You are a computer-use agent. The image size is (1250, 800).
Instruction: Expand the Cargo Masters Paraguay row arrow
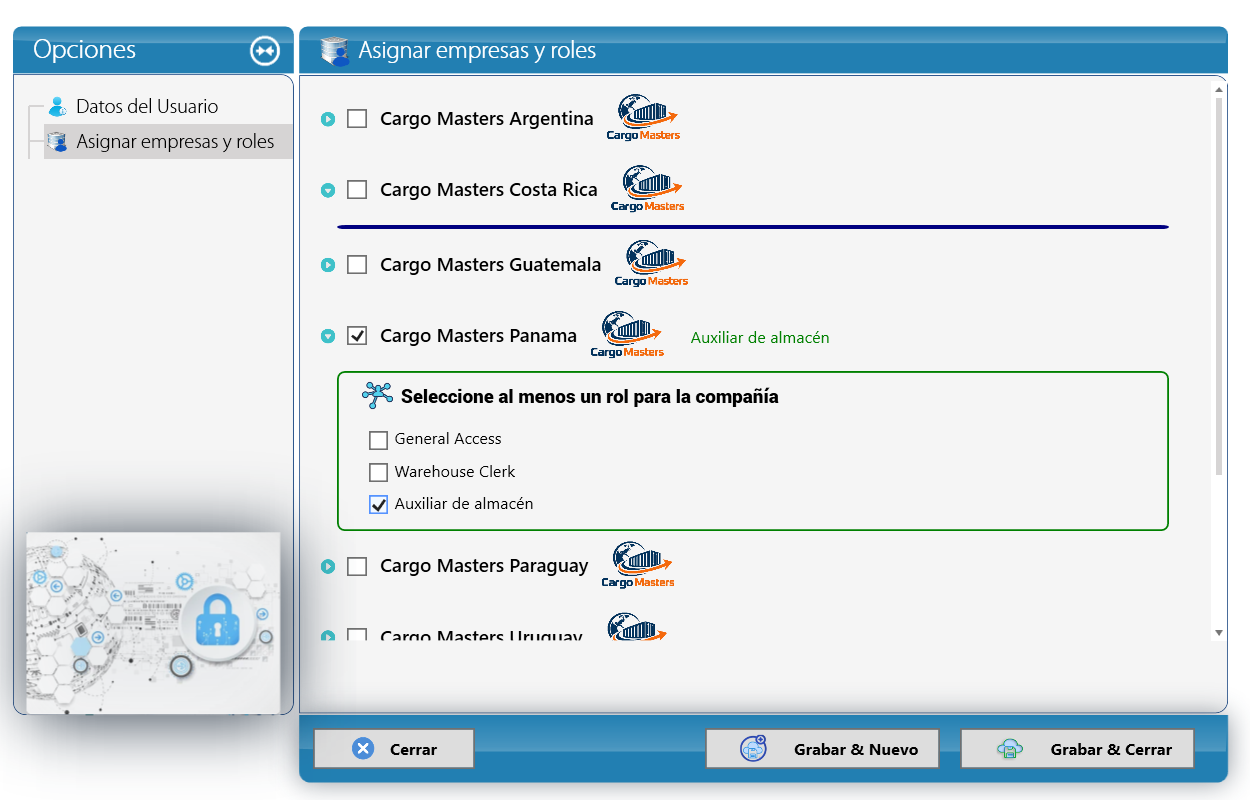pyautogui.click(x=327, y=566)
